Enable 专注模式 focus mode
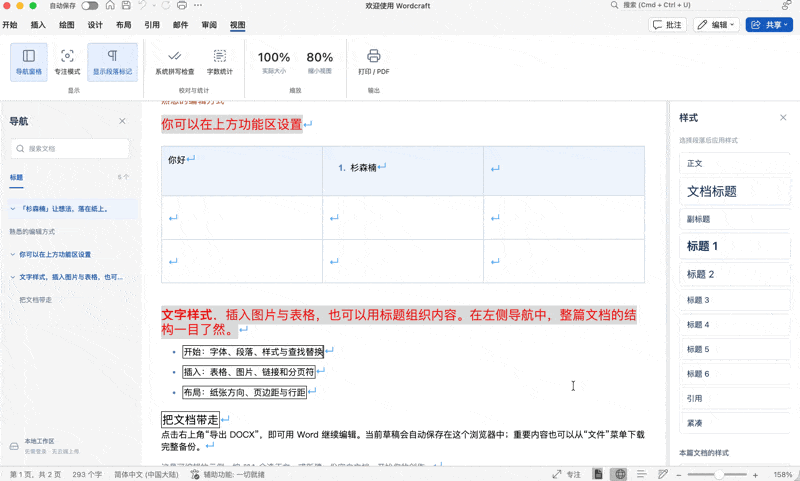800x481 pixels. coord(67,62)
